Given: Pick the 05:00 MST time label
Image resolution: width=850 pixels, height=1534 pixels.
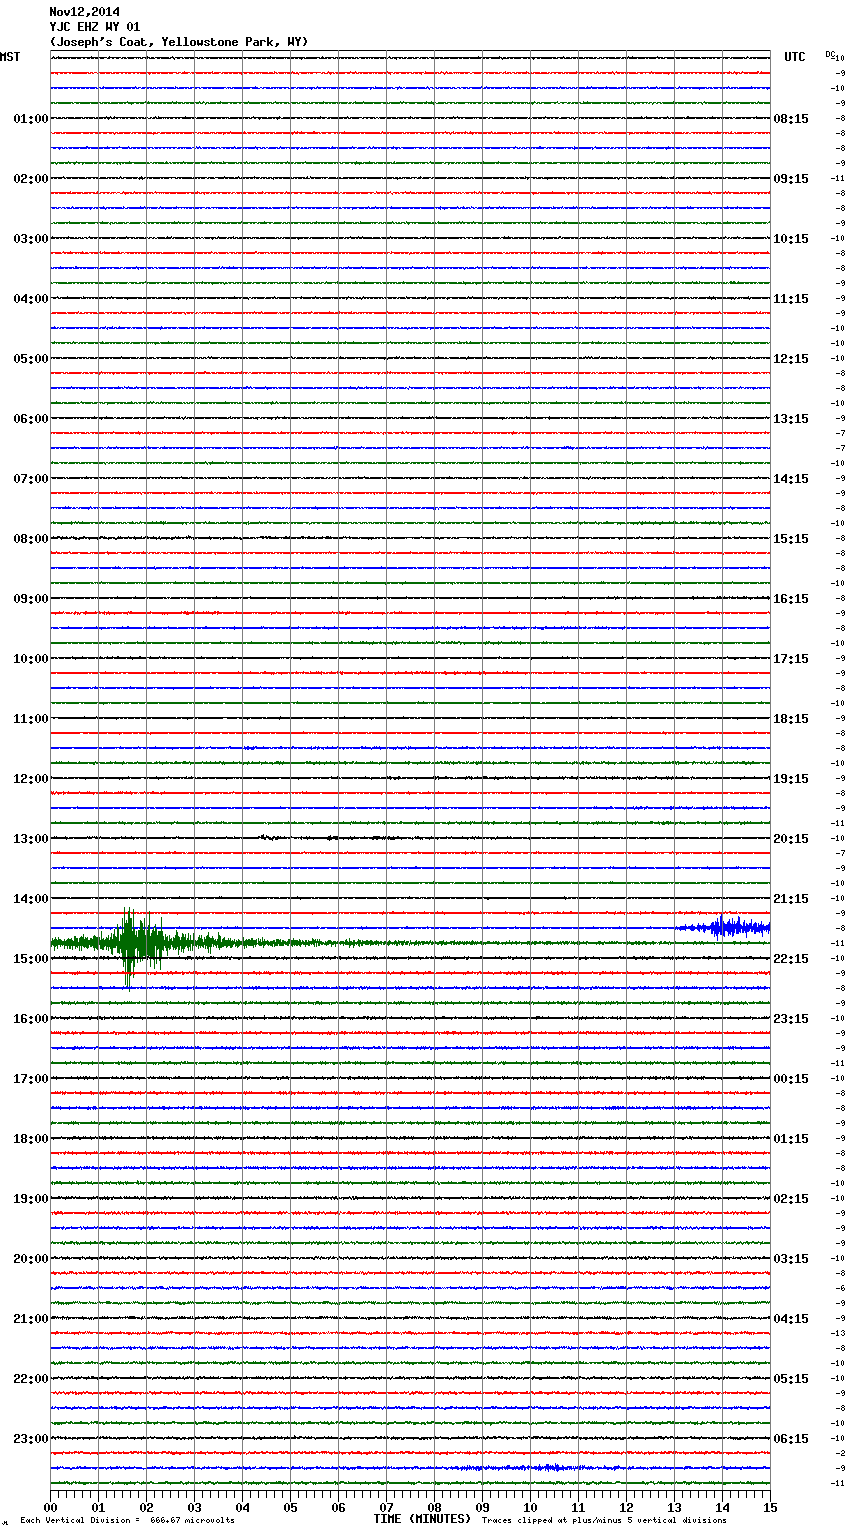Looking at the screenshot, I should click(30, 359).
